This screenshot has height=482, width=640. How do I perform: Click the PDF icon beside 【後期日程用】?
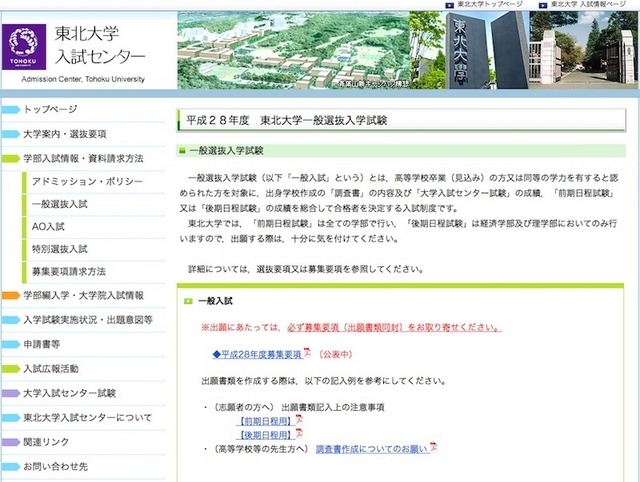click(299, 433)
